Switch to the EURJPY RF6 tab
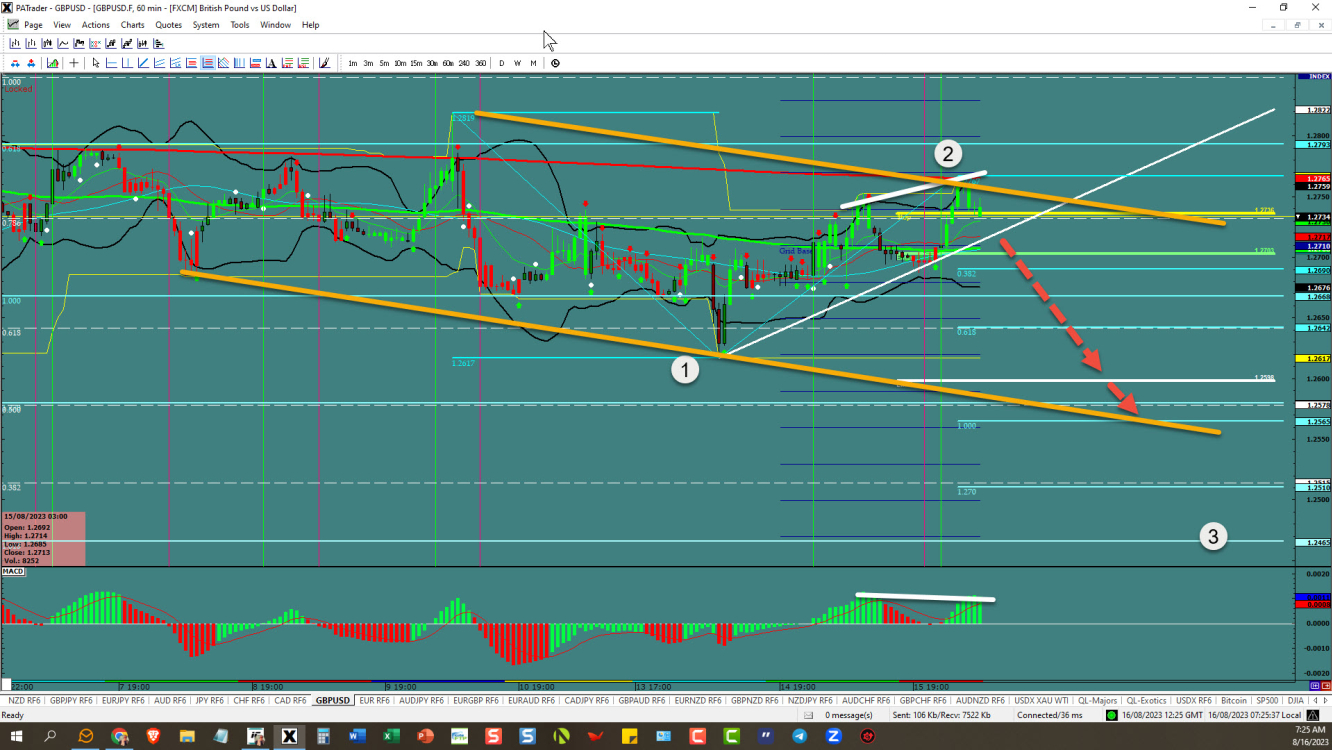The width and height of the screenshot is (1332, 750). tap(124, 700)
